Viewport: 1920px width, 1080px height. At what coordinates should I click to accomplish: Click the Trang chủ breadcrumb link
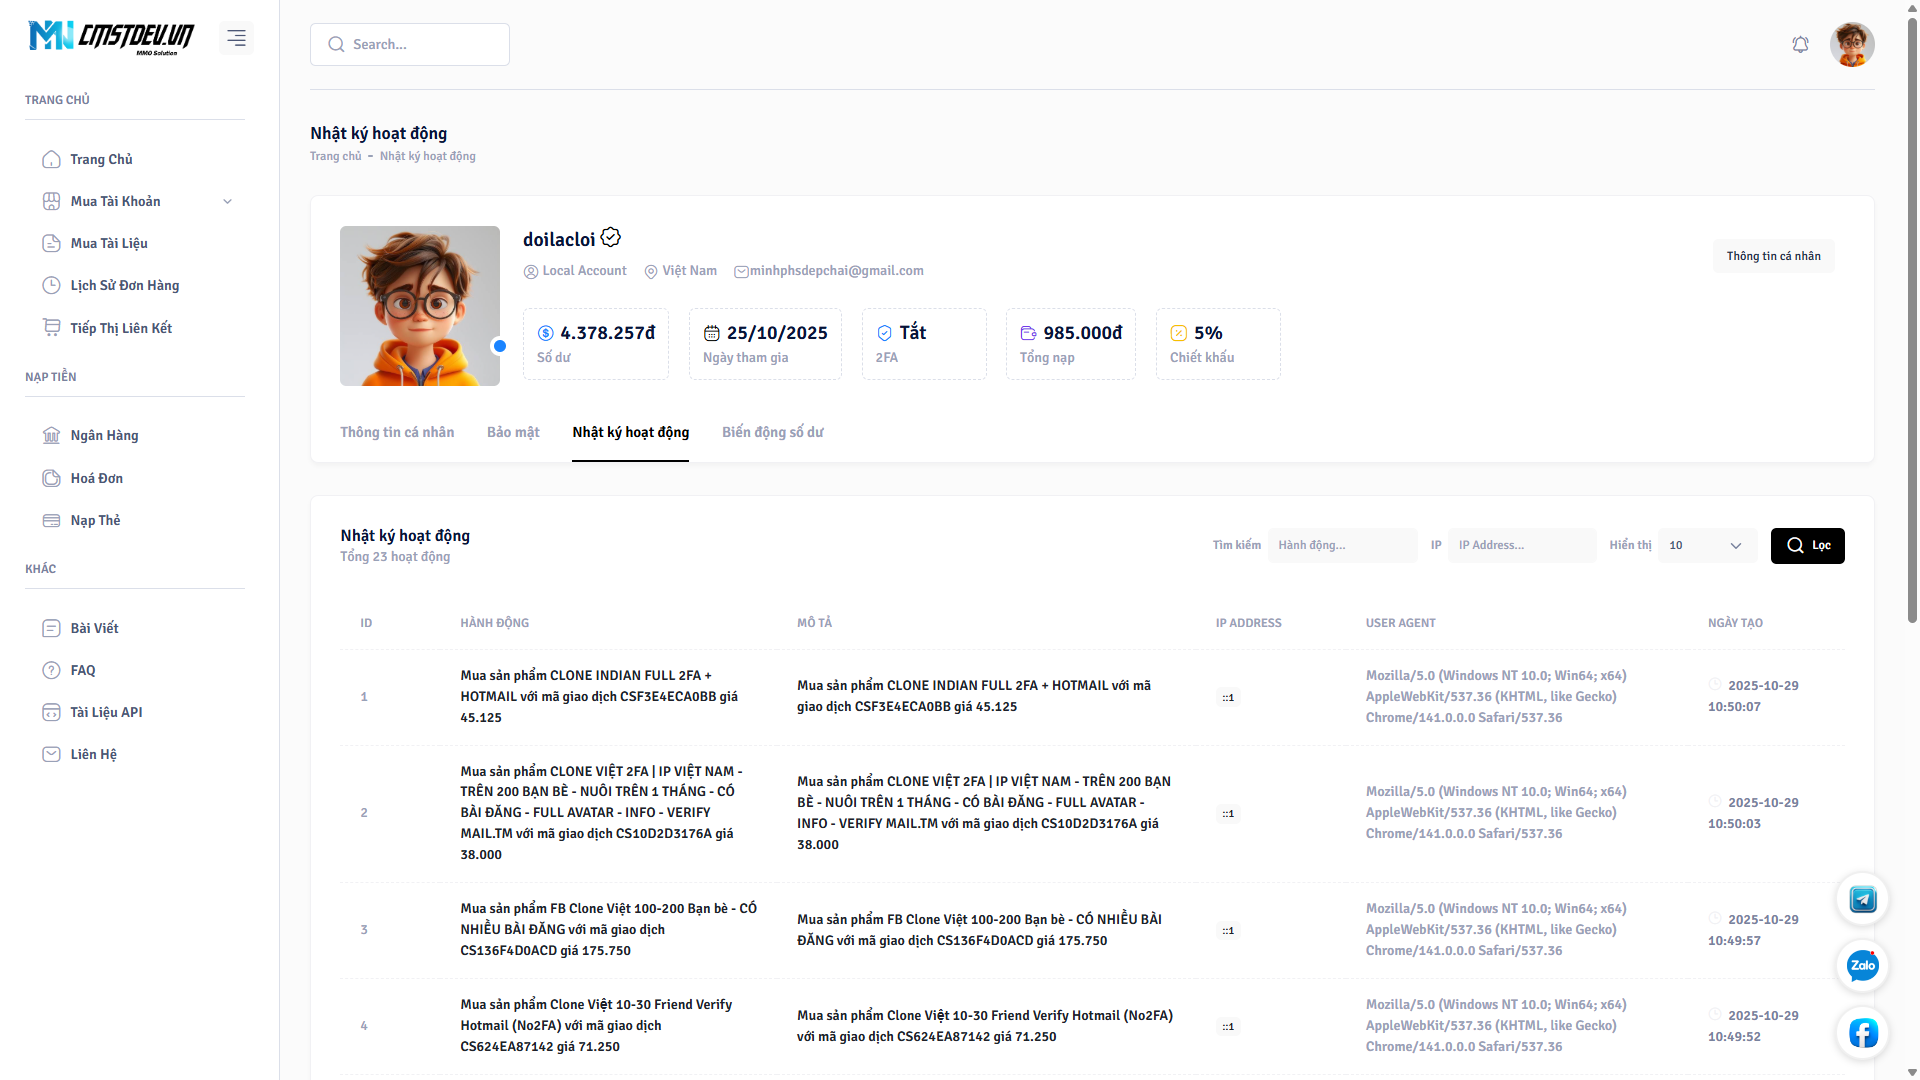point(335,156)
